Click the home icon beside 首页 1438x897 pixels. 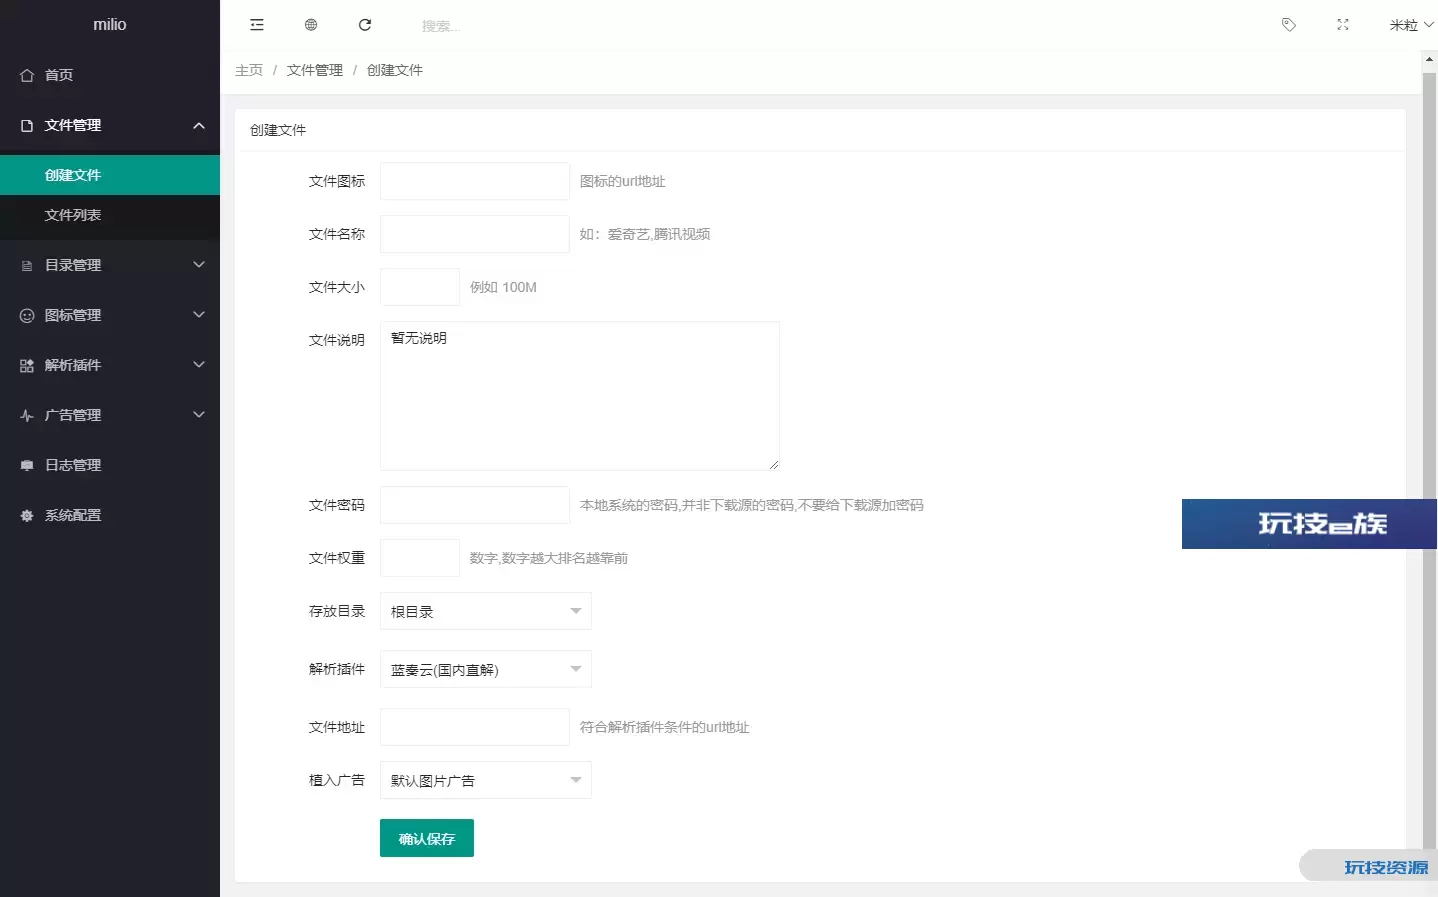click(27, 75)
